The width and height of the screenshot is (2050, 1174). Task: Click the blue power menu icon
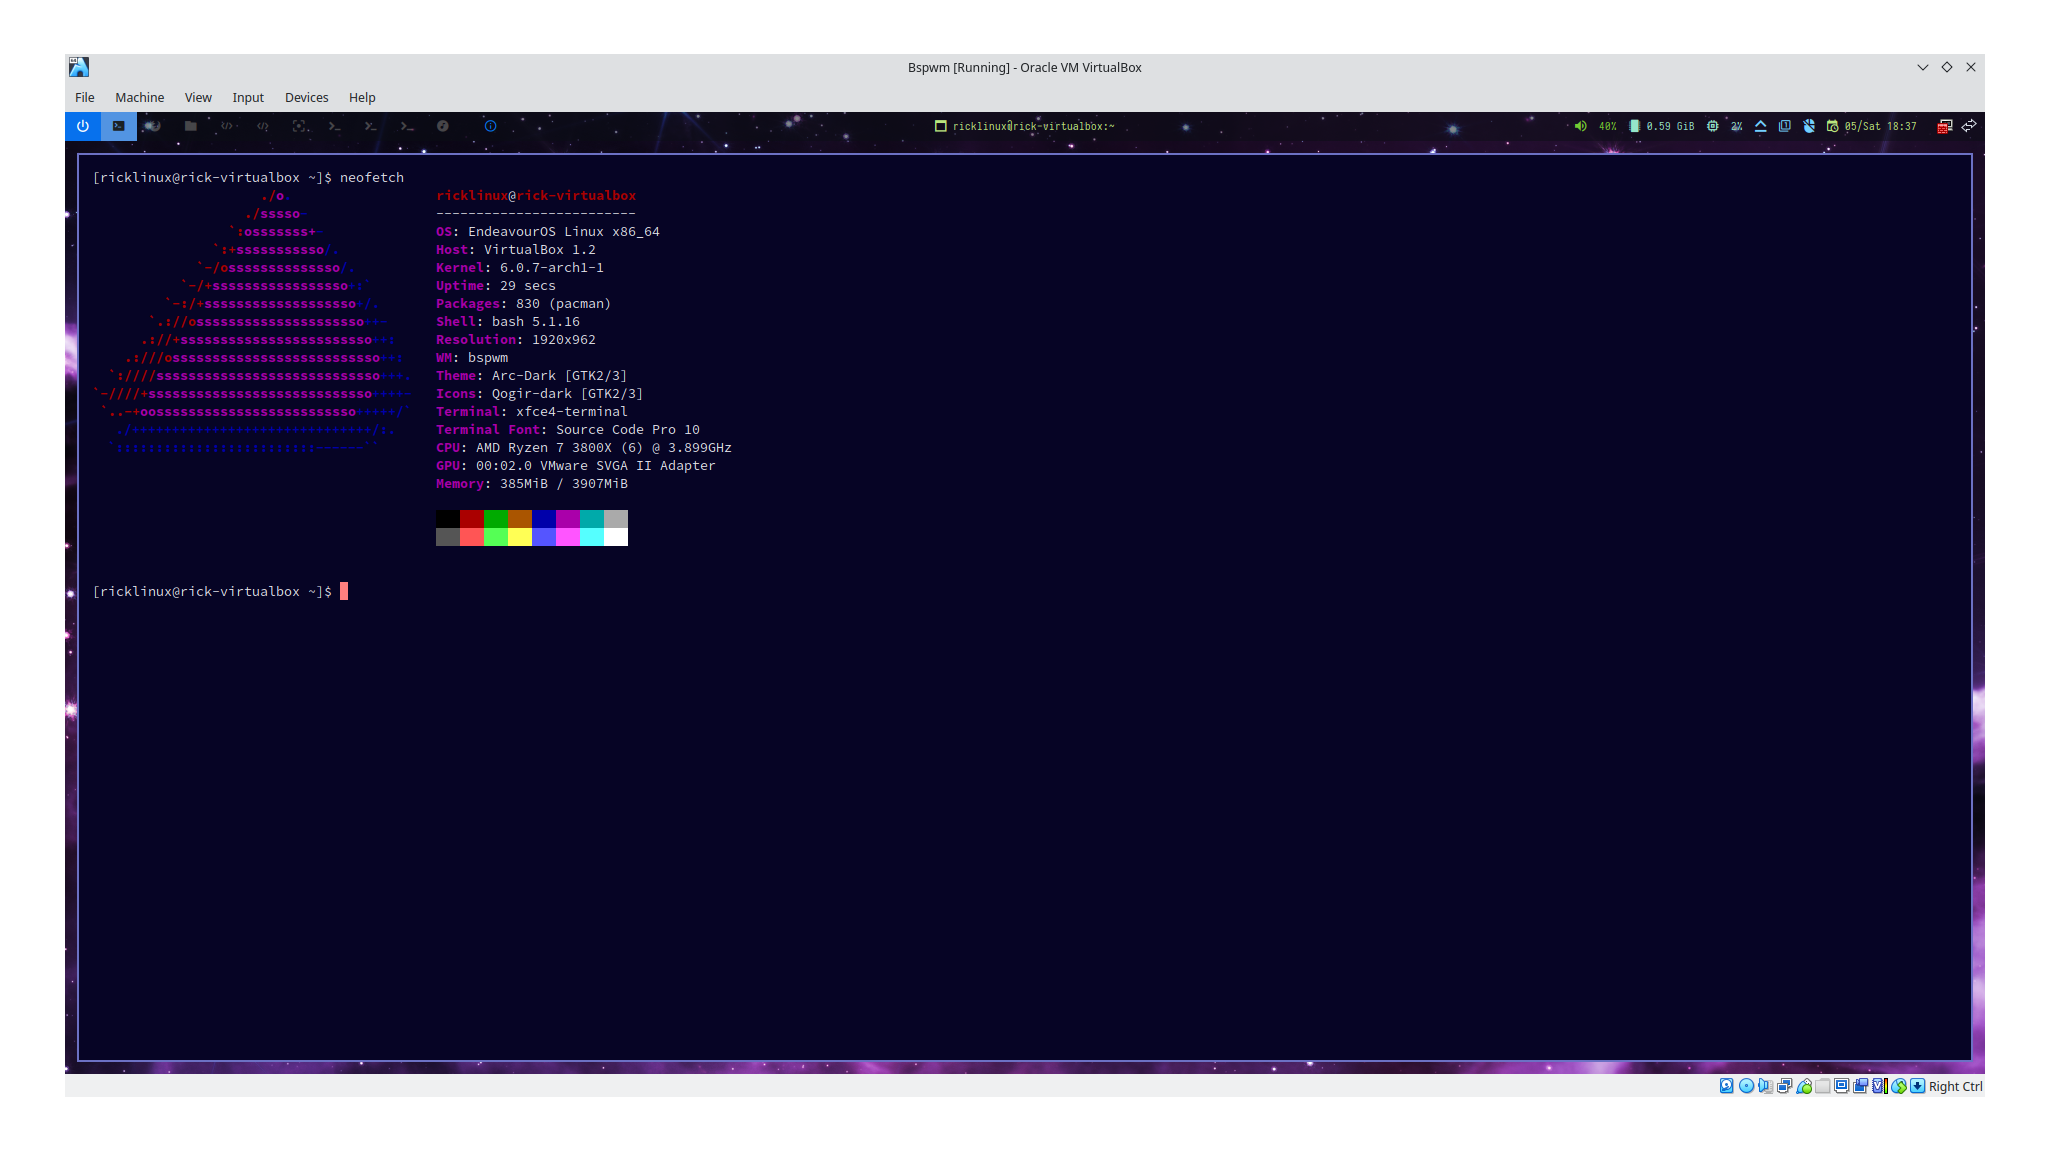[83, 126]
